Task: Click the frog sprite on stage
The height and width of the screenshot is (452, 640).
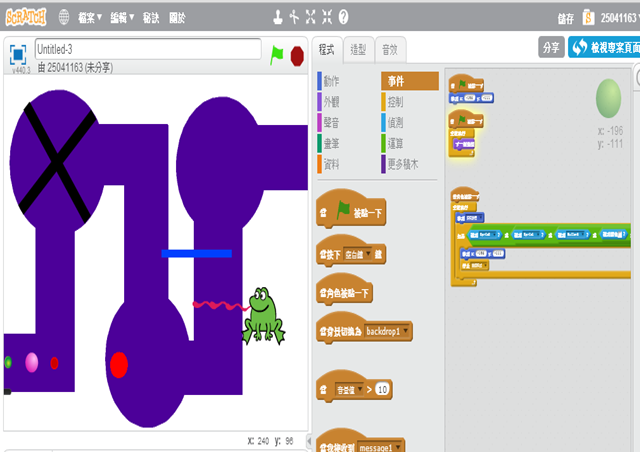Action: (x=264, y=315)
